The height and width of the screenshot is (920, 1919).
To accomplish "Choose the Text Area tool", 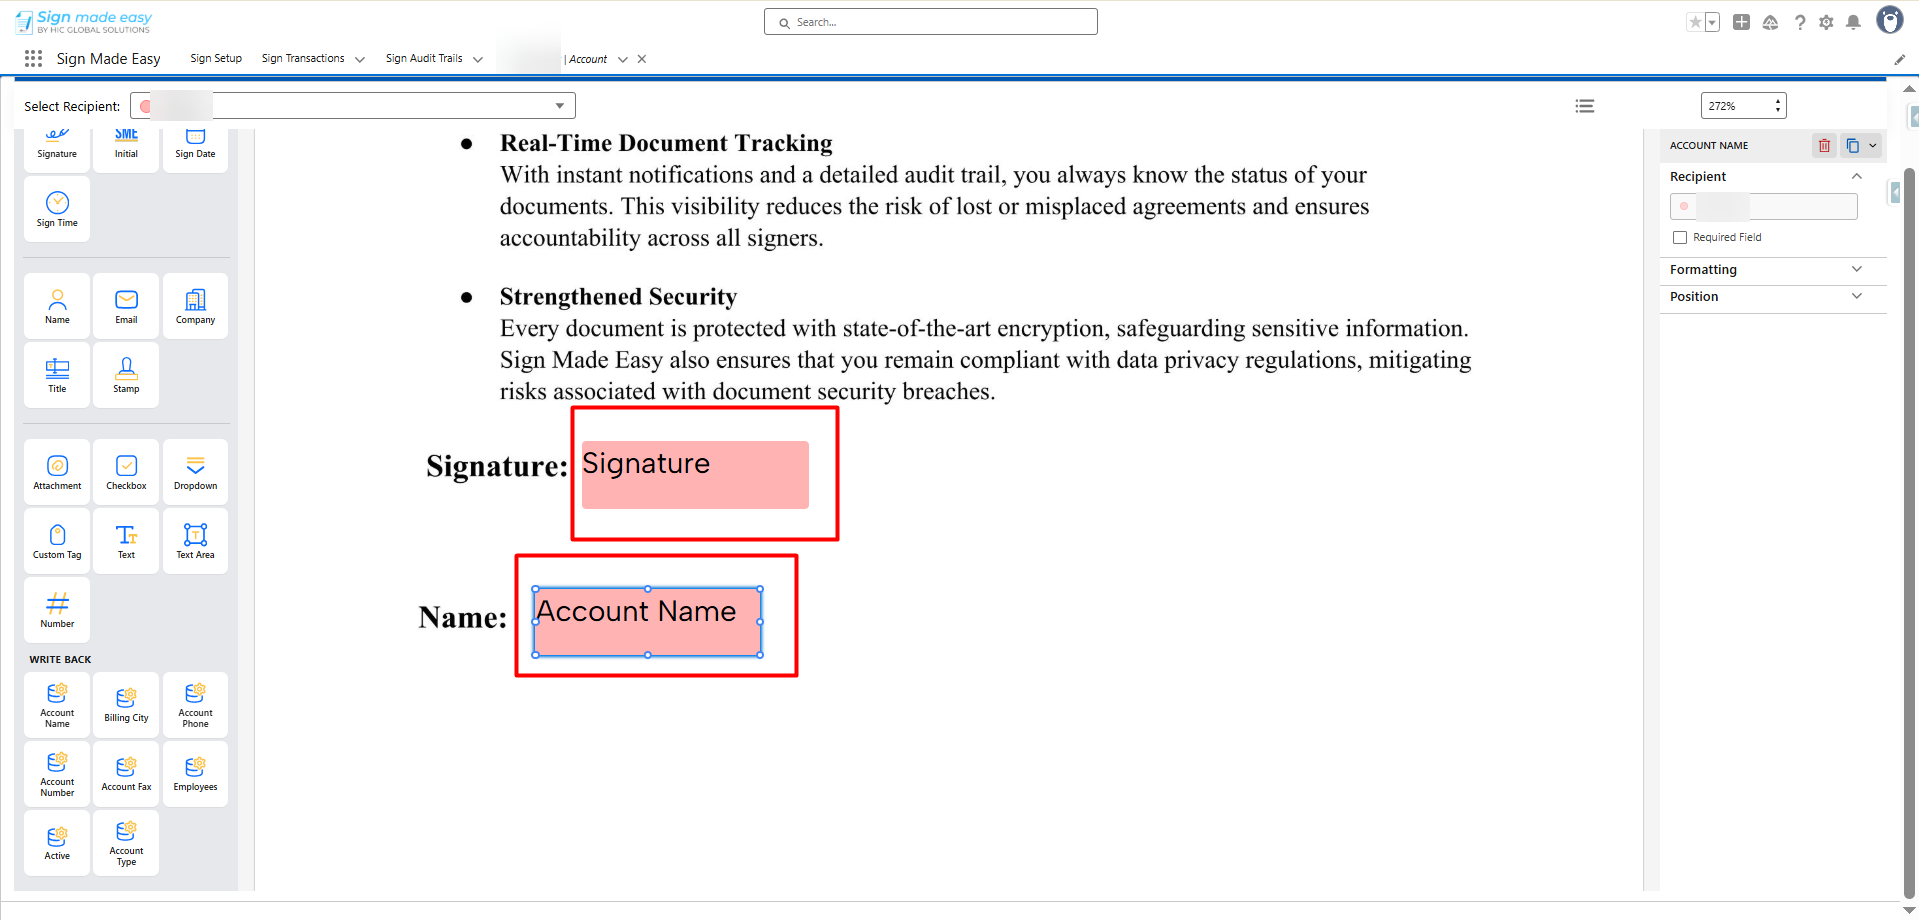I will [x=195, y=541].
